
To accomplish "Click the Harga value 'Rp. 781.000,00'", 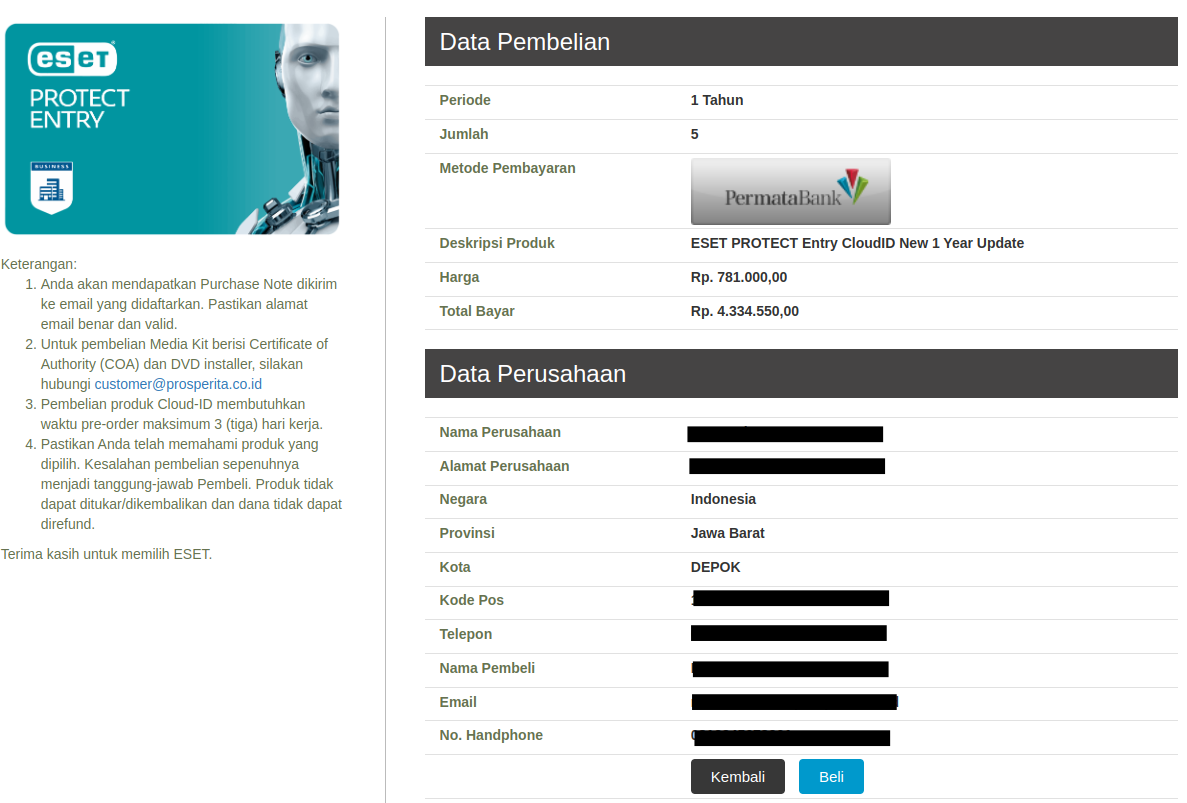I will [739, 277].
